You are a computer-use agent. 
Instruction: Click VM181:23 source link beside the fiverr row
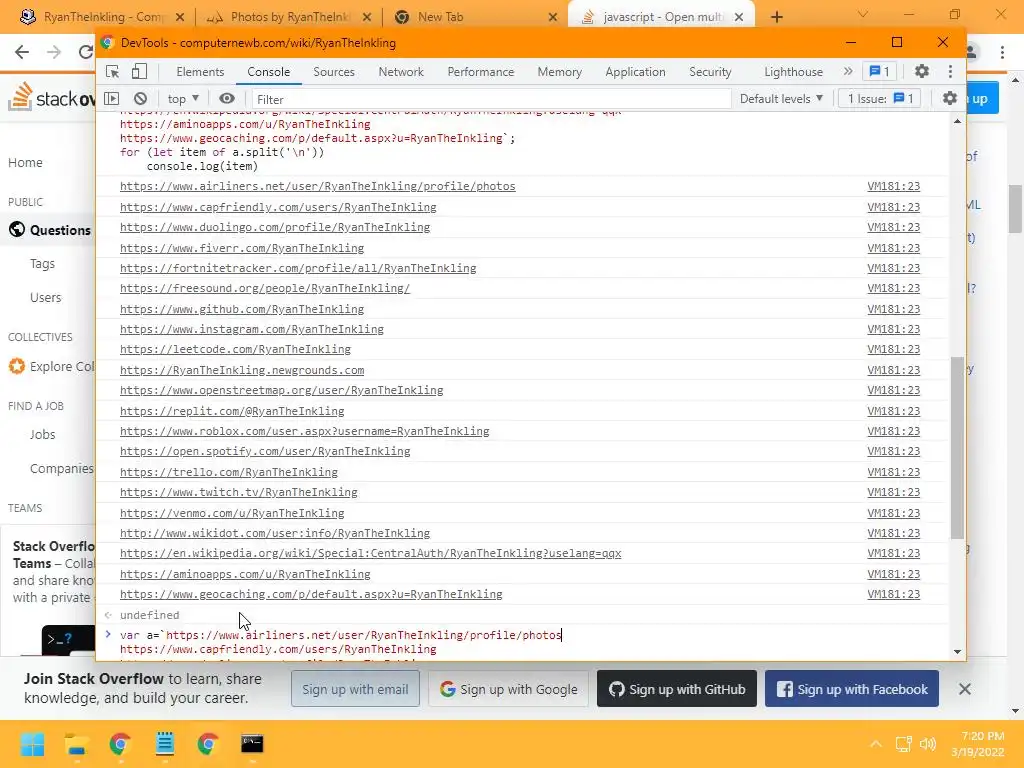click(x=893, y=248)
